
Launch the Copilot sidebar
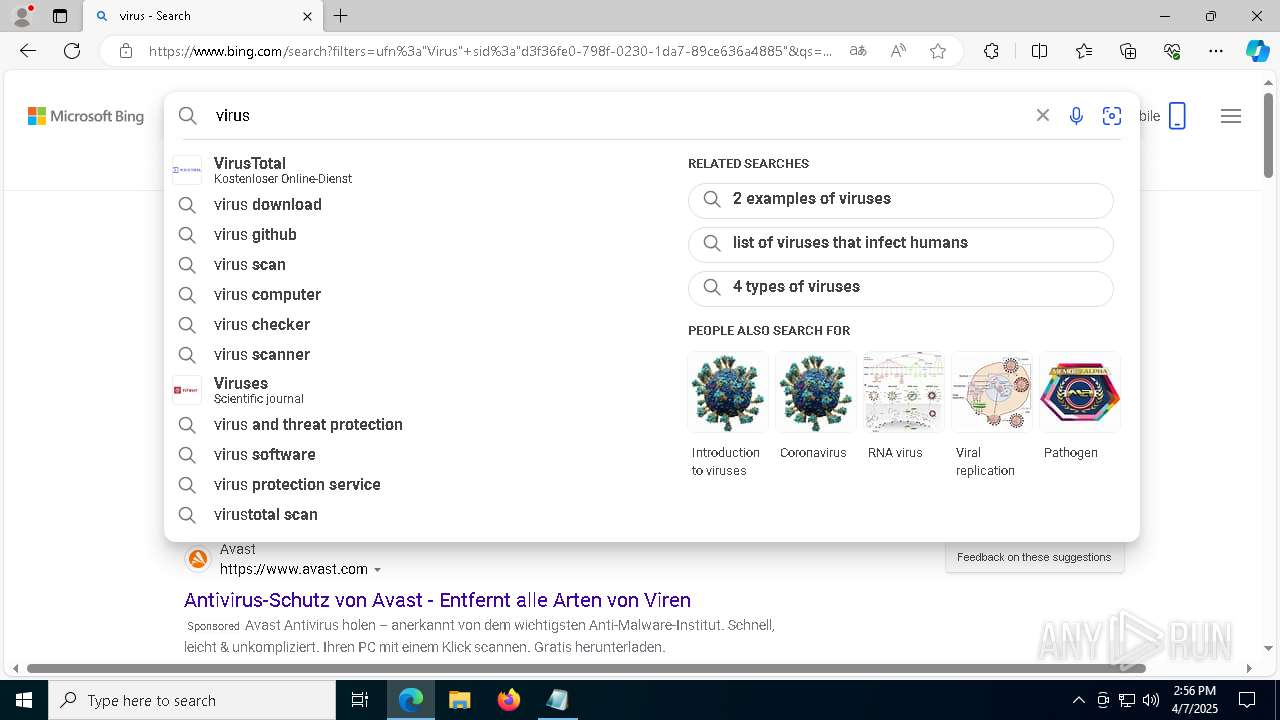[1257, 51]
